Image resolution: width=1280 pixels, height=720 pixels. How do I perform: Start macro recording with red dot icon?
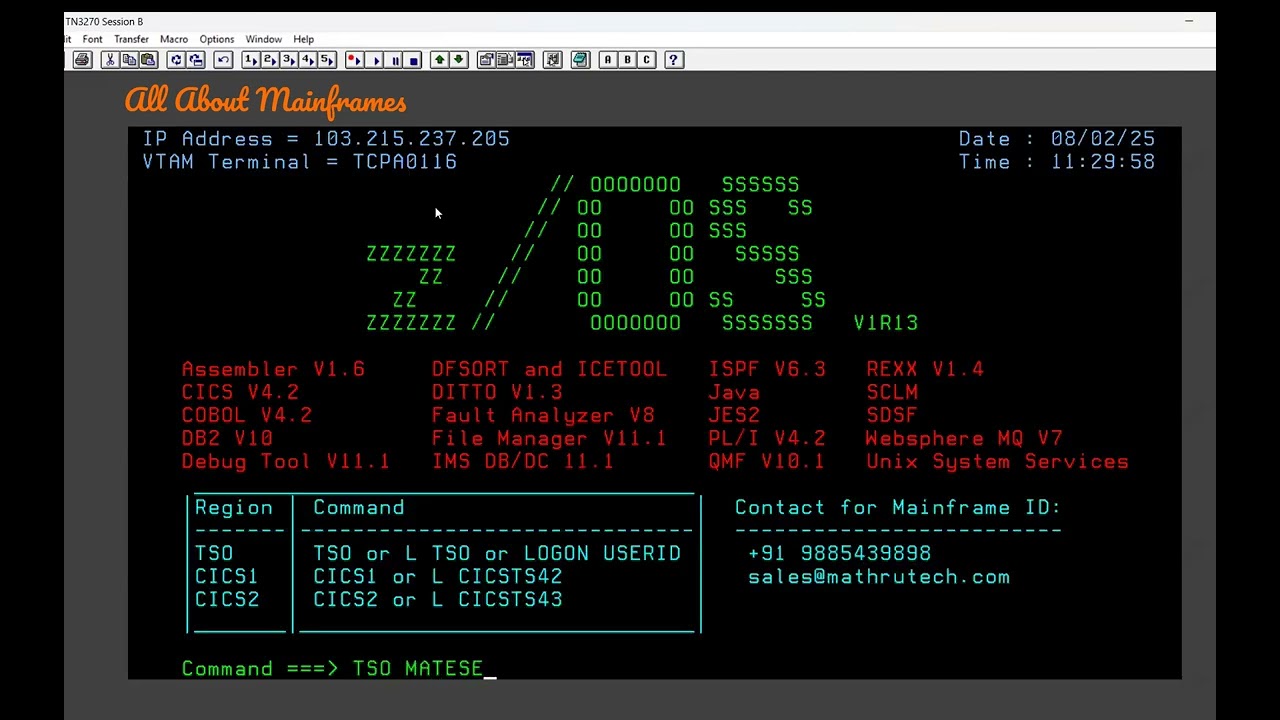pyautogui.click(x=355, y=60)
